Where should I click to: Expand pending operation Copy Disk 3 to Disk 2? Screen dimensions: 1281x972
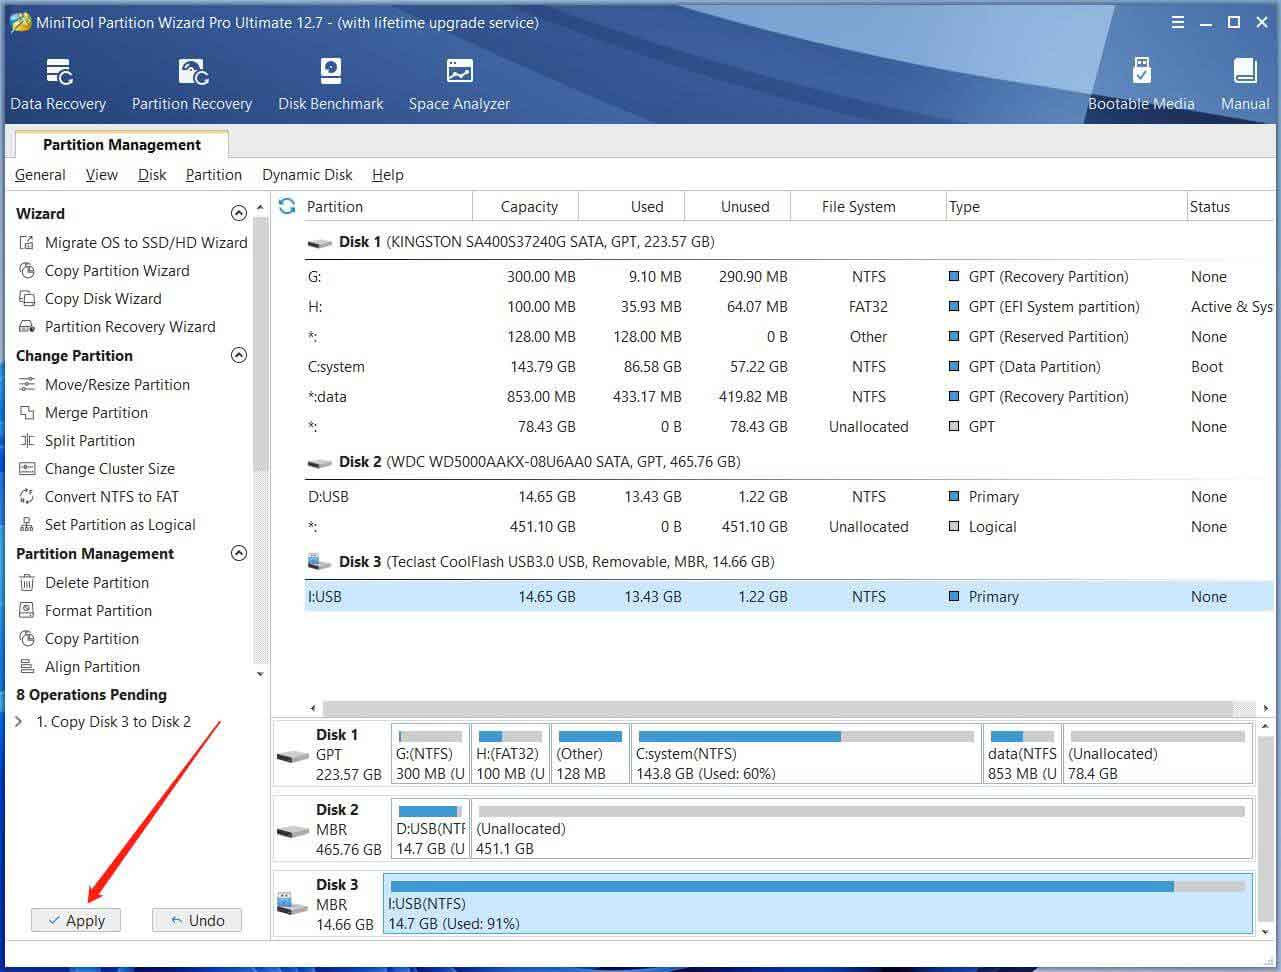coord(19,721)
